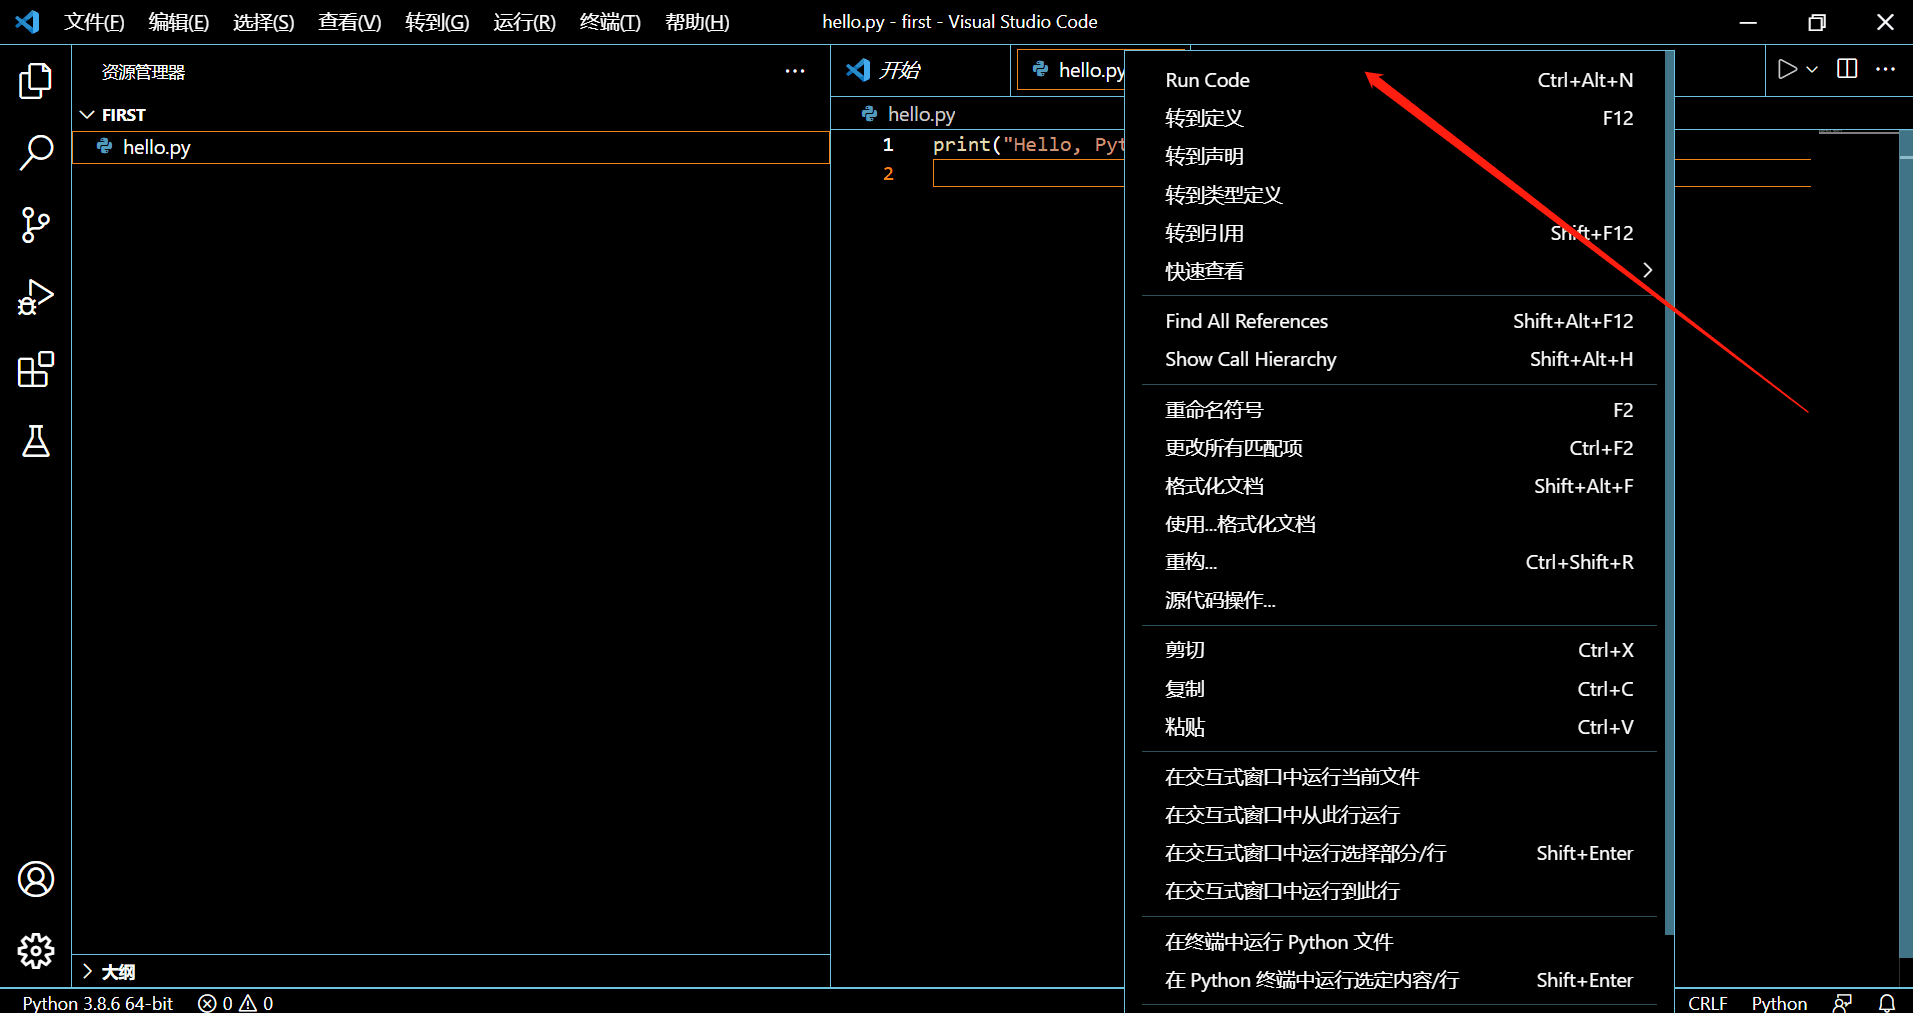Open the 转到(G) menu
1913x1013 pixels.
[437, 22]
